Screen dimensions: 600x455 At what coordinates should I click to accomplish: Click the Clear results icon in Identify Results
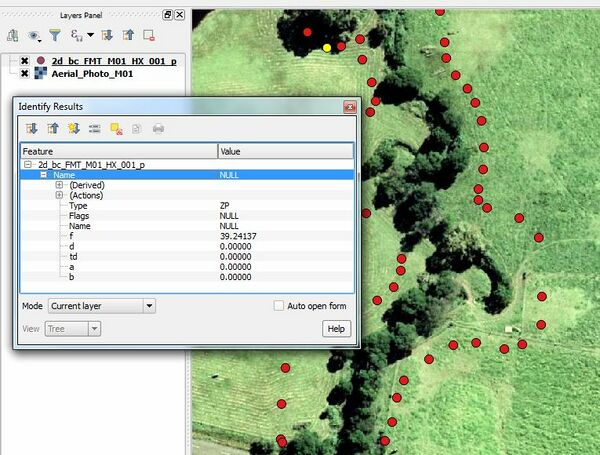[x=115, y=128]
